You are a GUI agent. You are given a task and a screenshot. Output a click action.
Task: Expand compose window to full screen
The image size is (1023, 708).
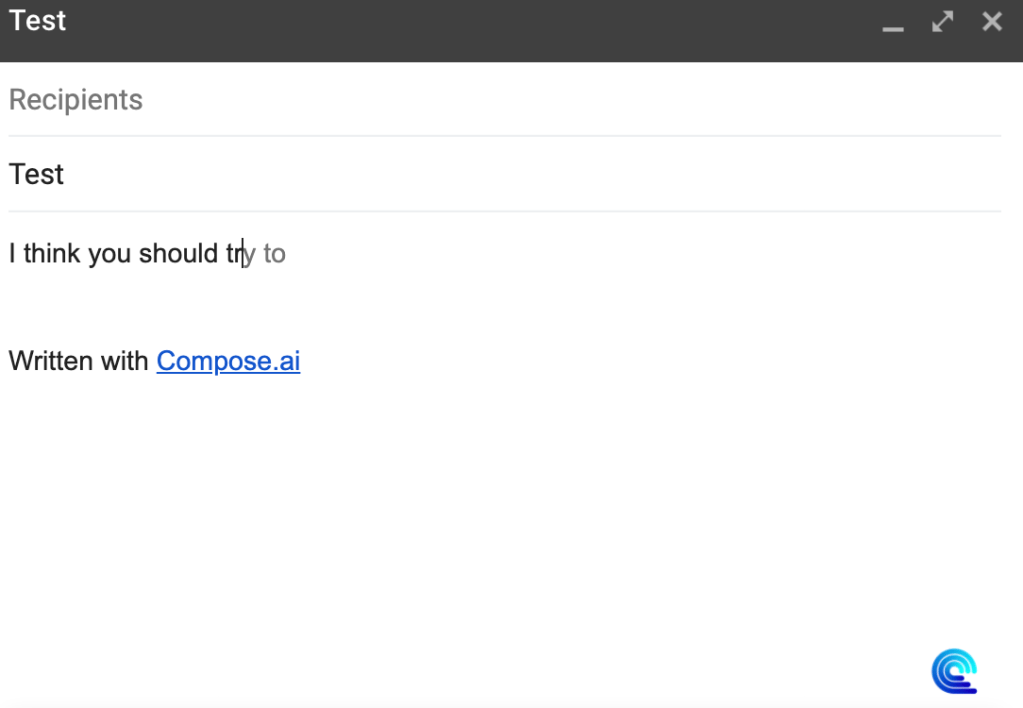click(x=942, y=22)
